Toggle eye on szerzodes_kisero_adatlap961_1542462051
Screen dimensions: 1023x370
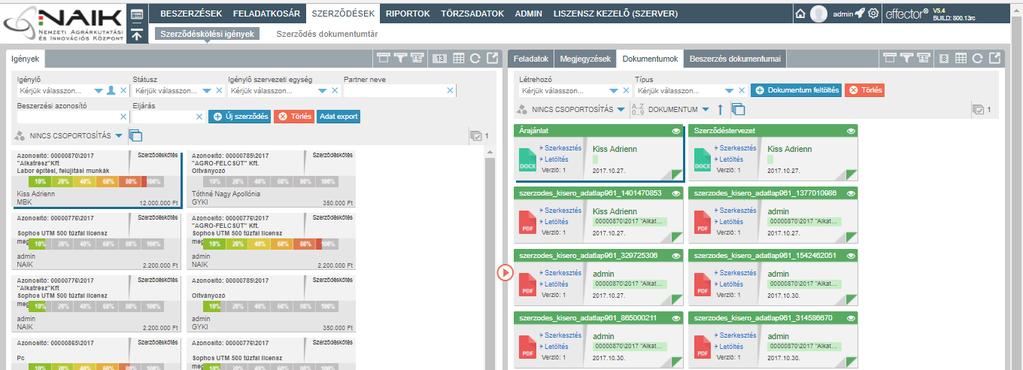[x=850, y=256]
